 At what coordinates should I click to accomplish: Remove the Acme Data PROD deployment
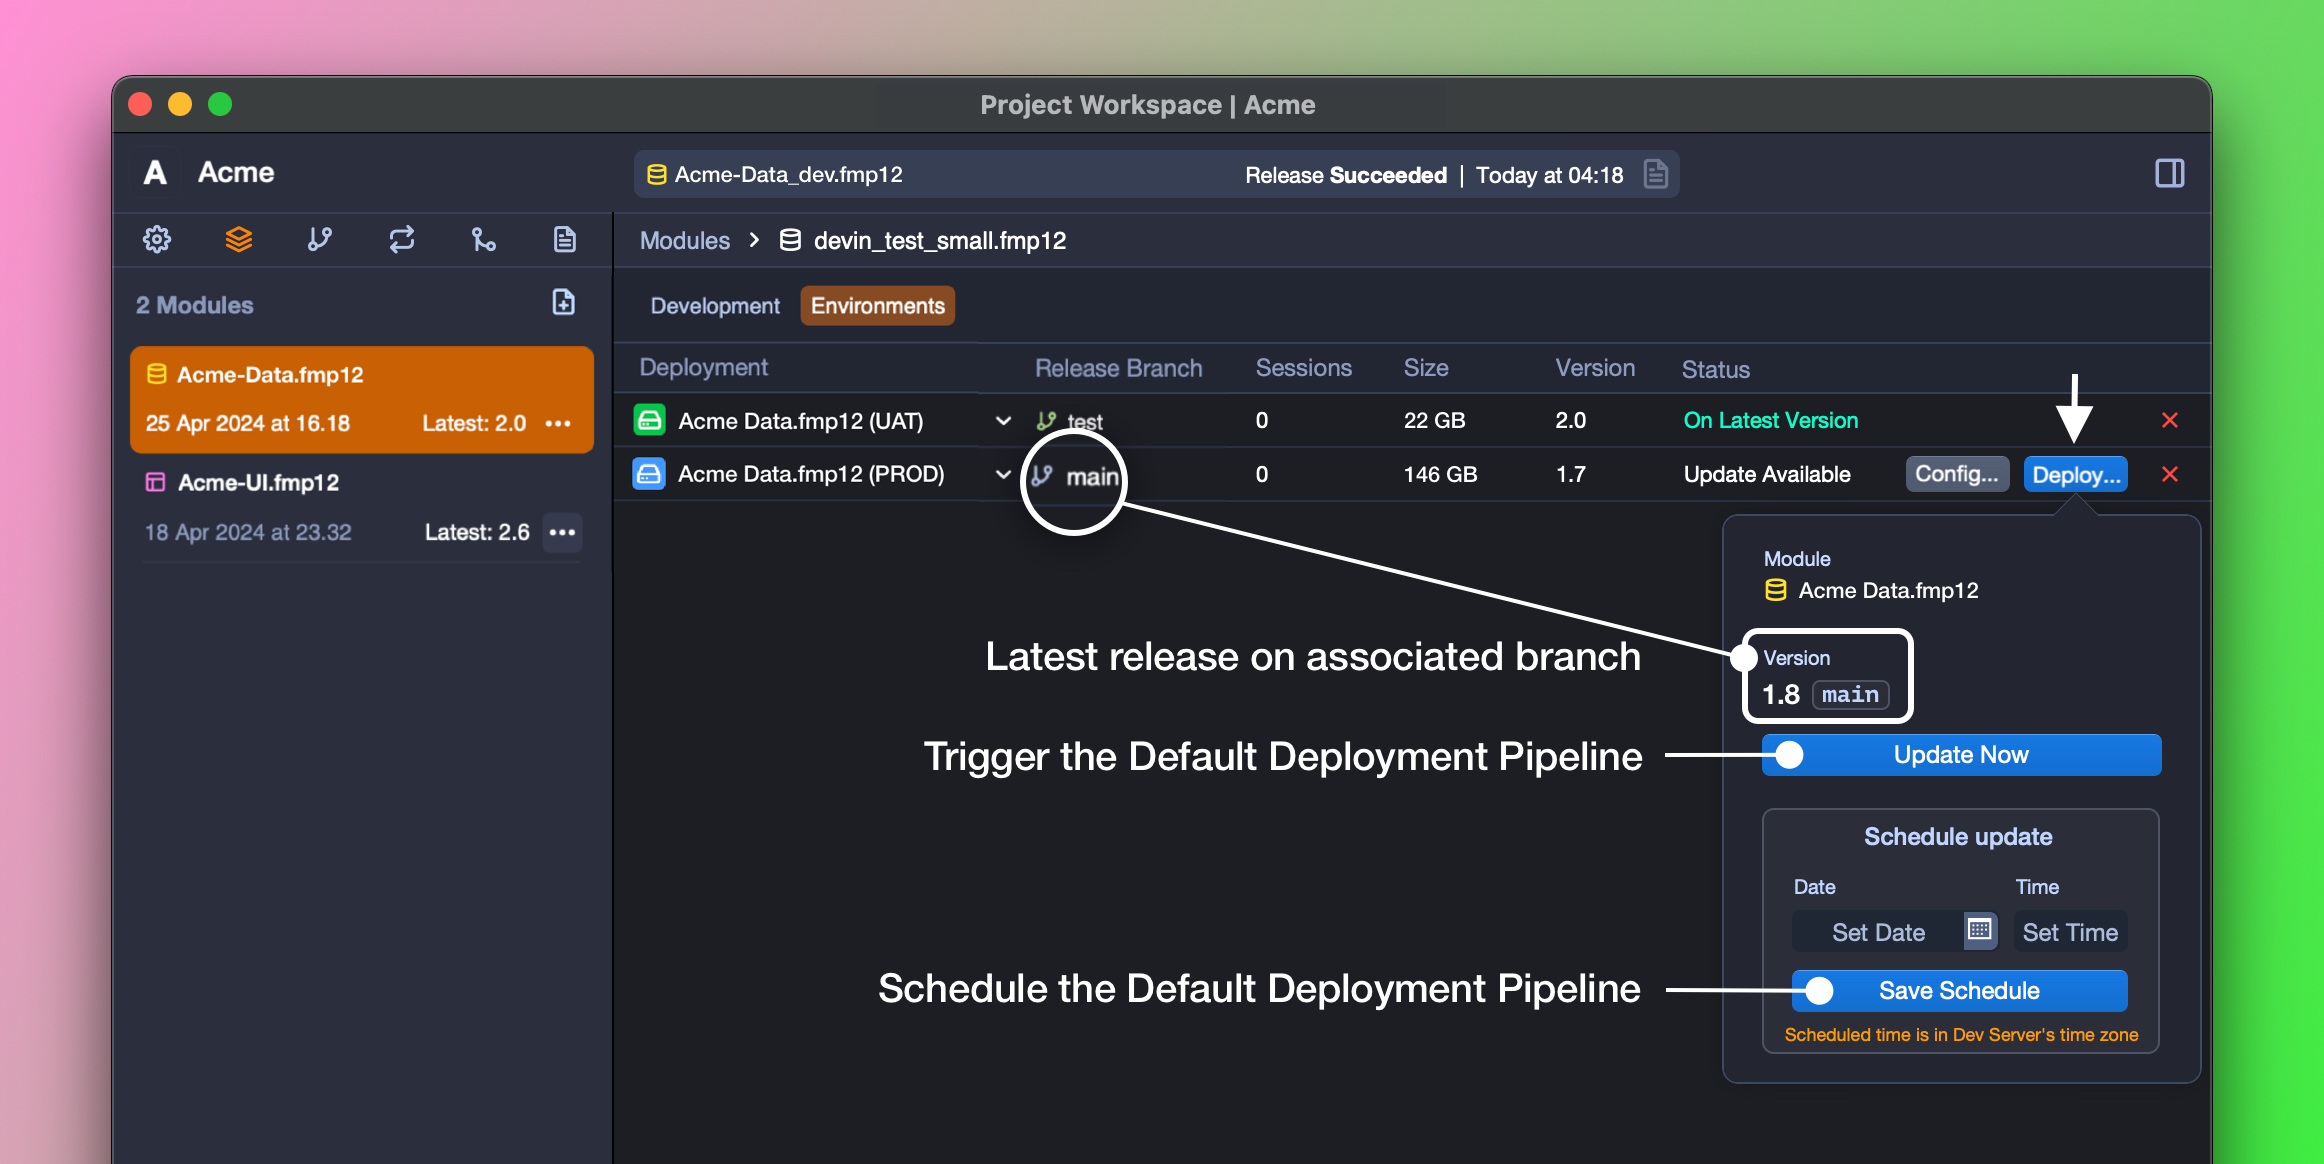coord(2170,475)
